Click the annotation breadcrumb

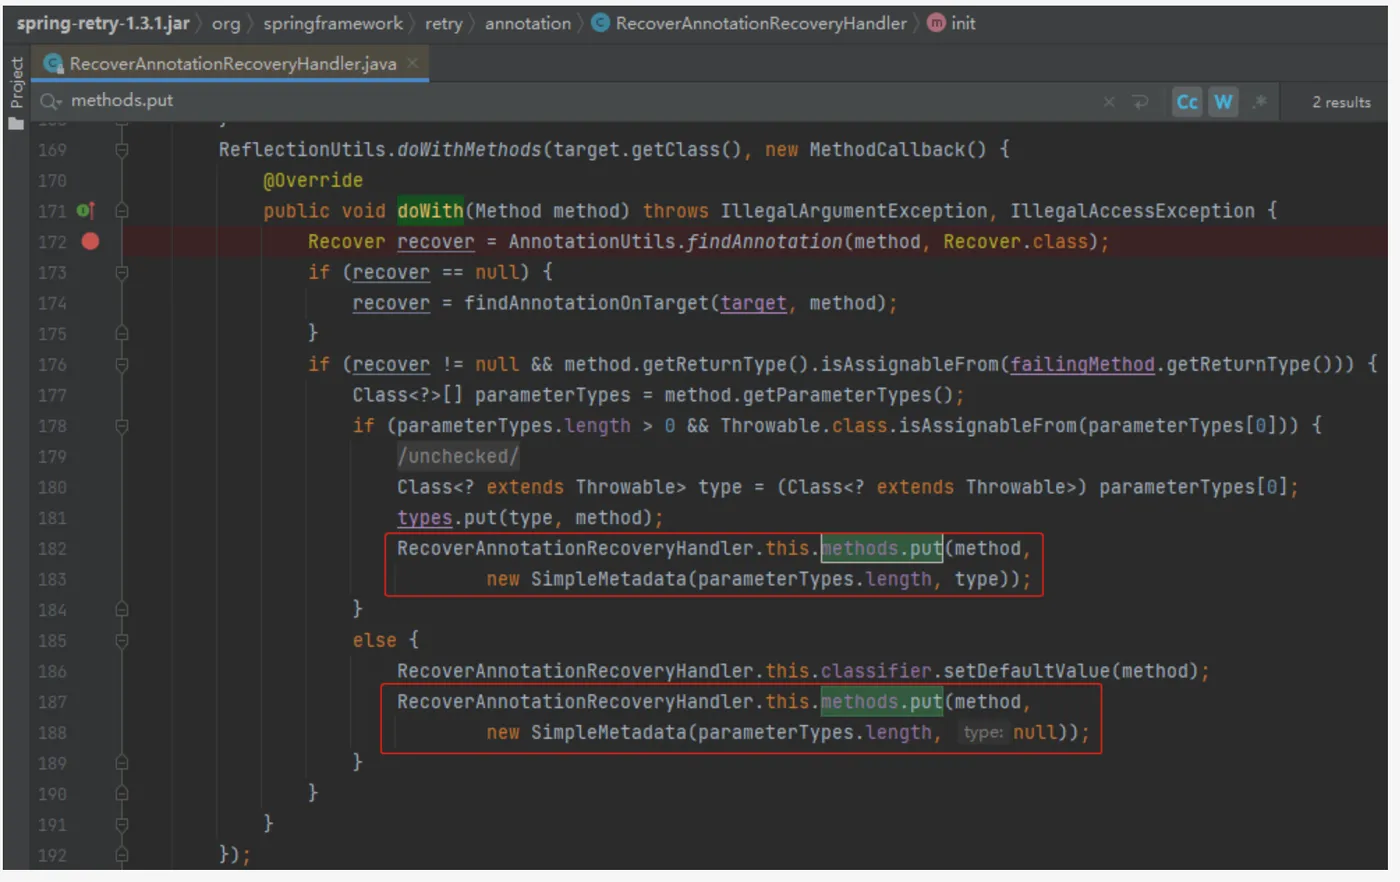point(528,23)
